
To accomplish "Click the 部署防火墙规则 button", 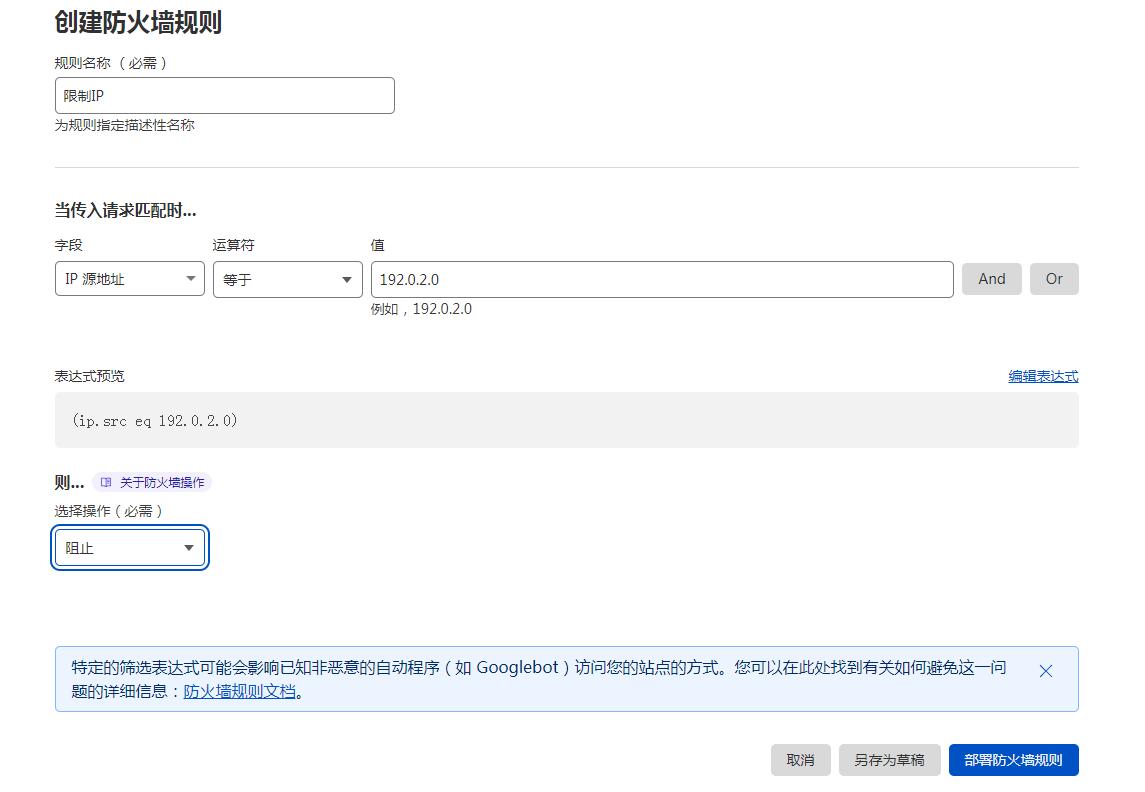I will pos(1013,760).
